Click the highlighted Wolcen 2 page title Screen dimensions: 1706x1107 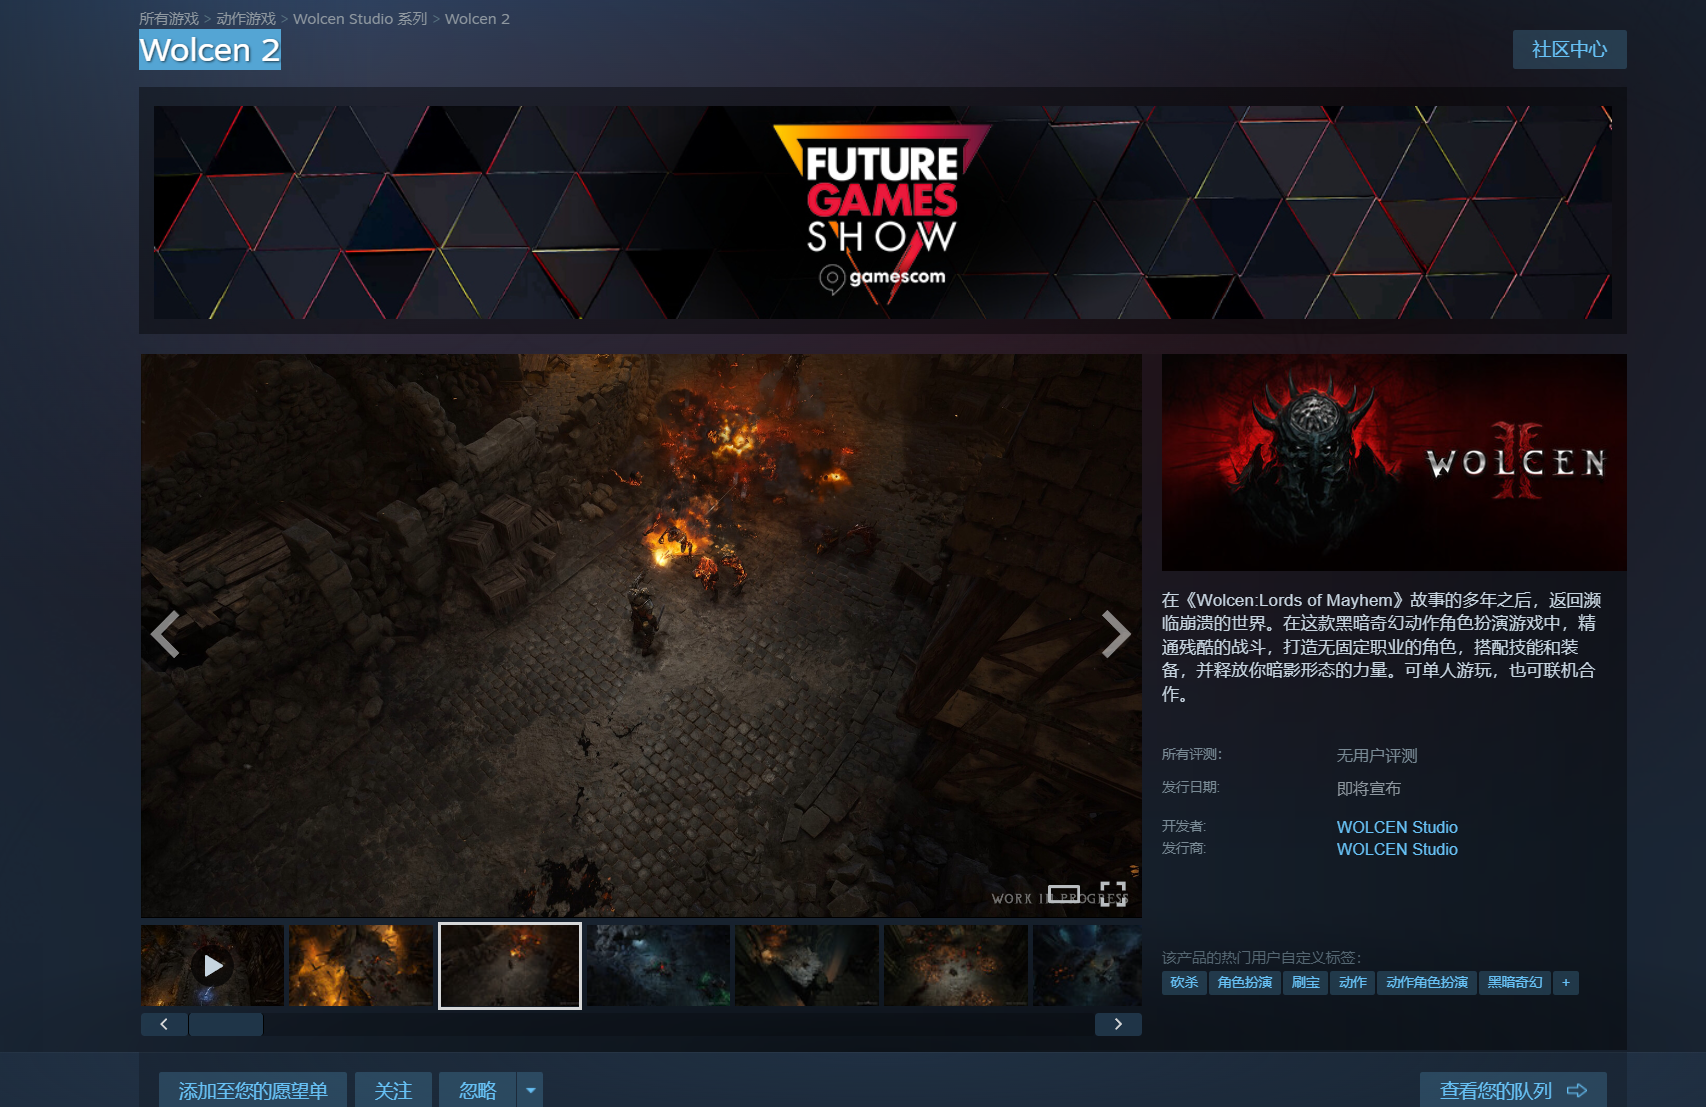210,50
